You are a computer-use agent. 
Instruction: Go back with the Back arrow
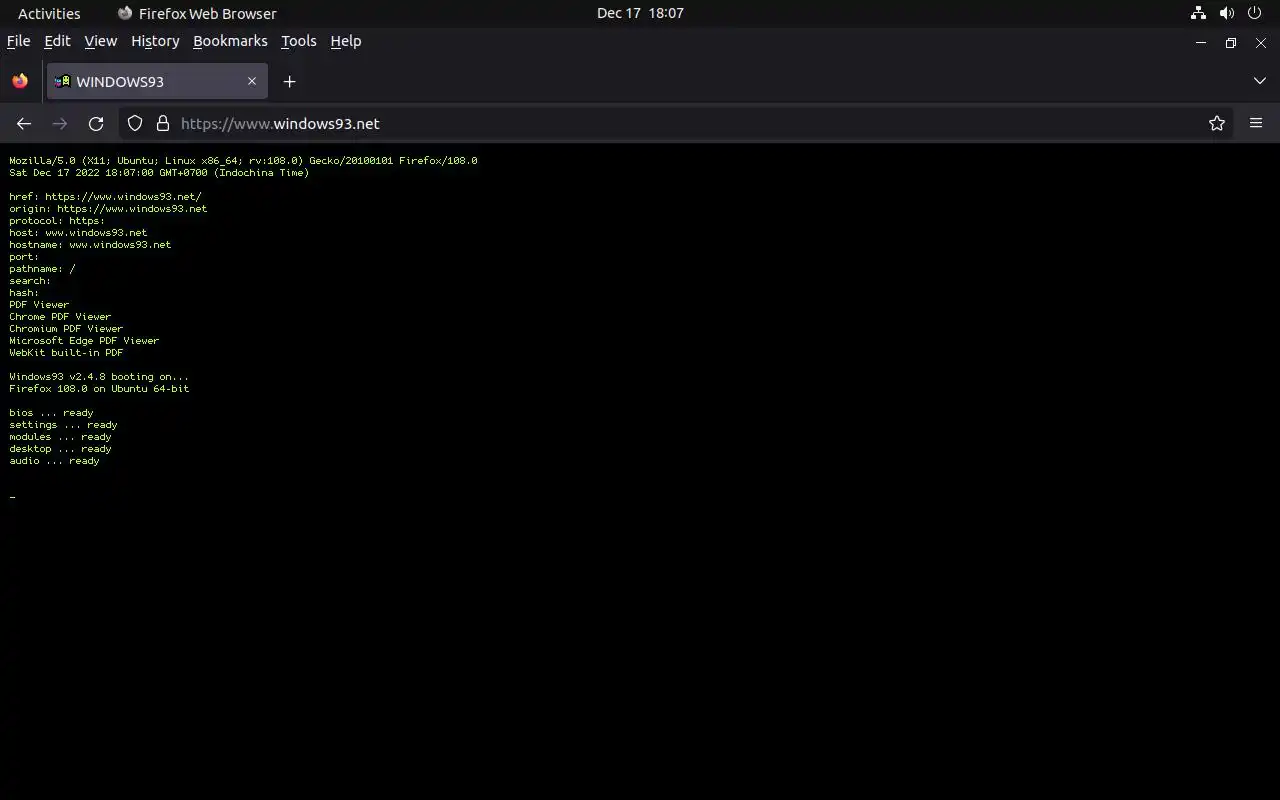coord(24,124)
